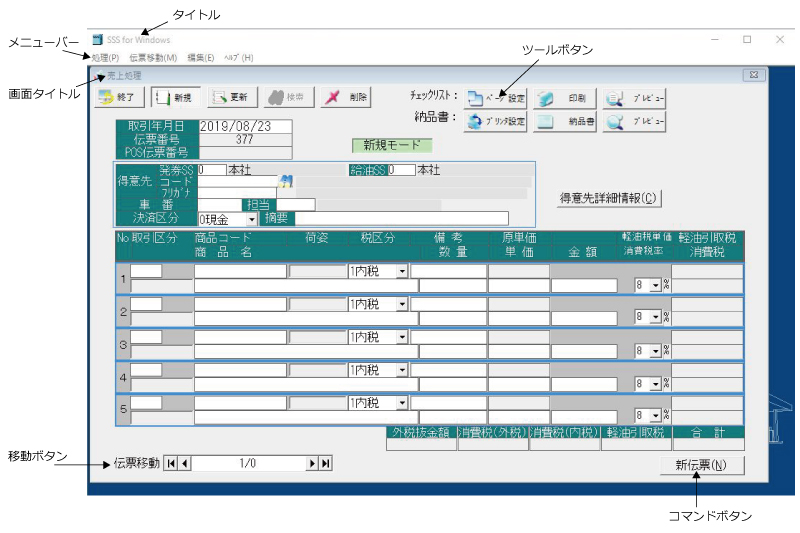
Task: Expand the 決済区分 payment type dropdown
Action: click(251, 218)
